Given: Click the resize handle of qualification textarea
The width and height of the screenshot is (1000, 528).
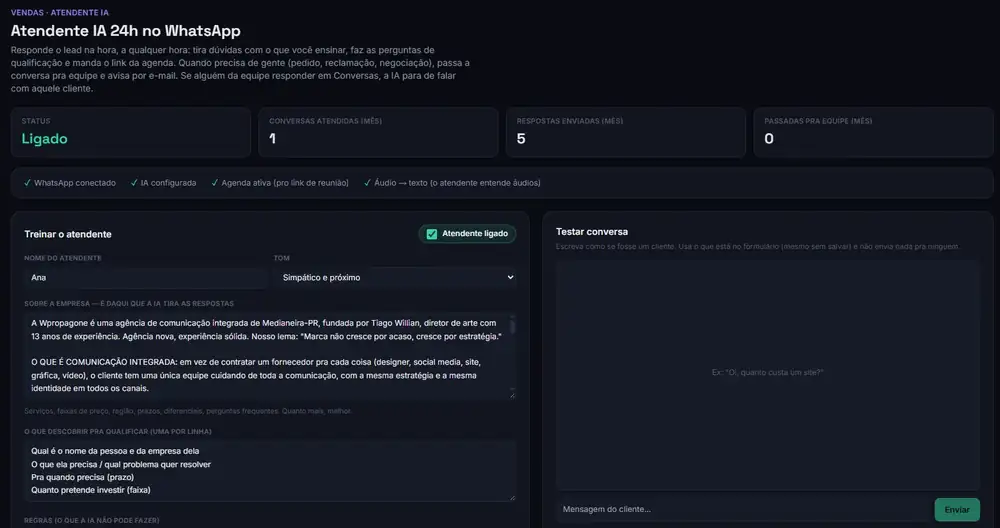Looking at the screenshot, I should click(x=512, y=497).
